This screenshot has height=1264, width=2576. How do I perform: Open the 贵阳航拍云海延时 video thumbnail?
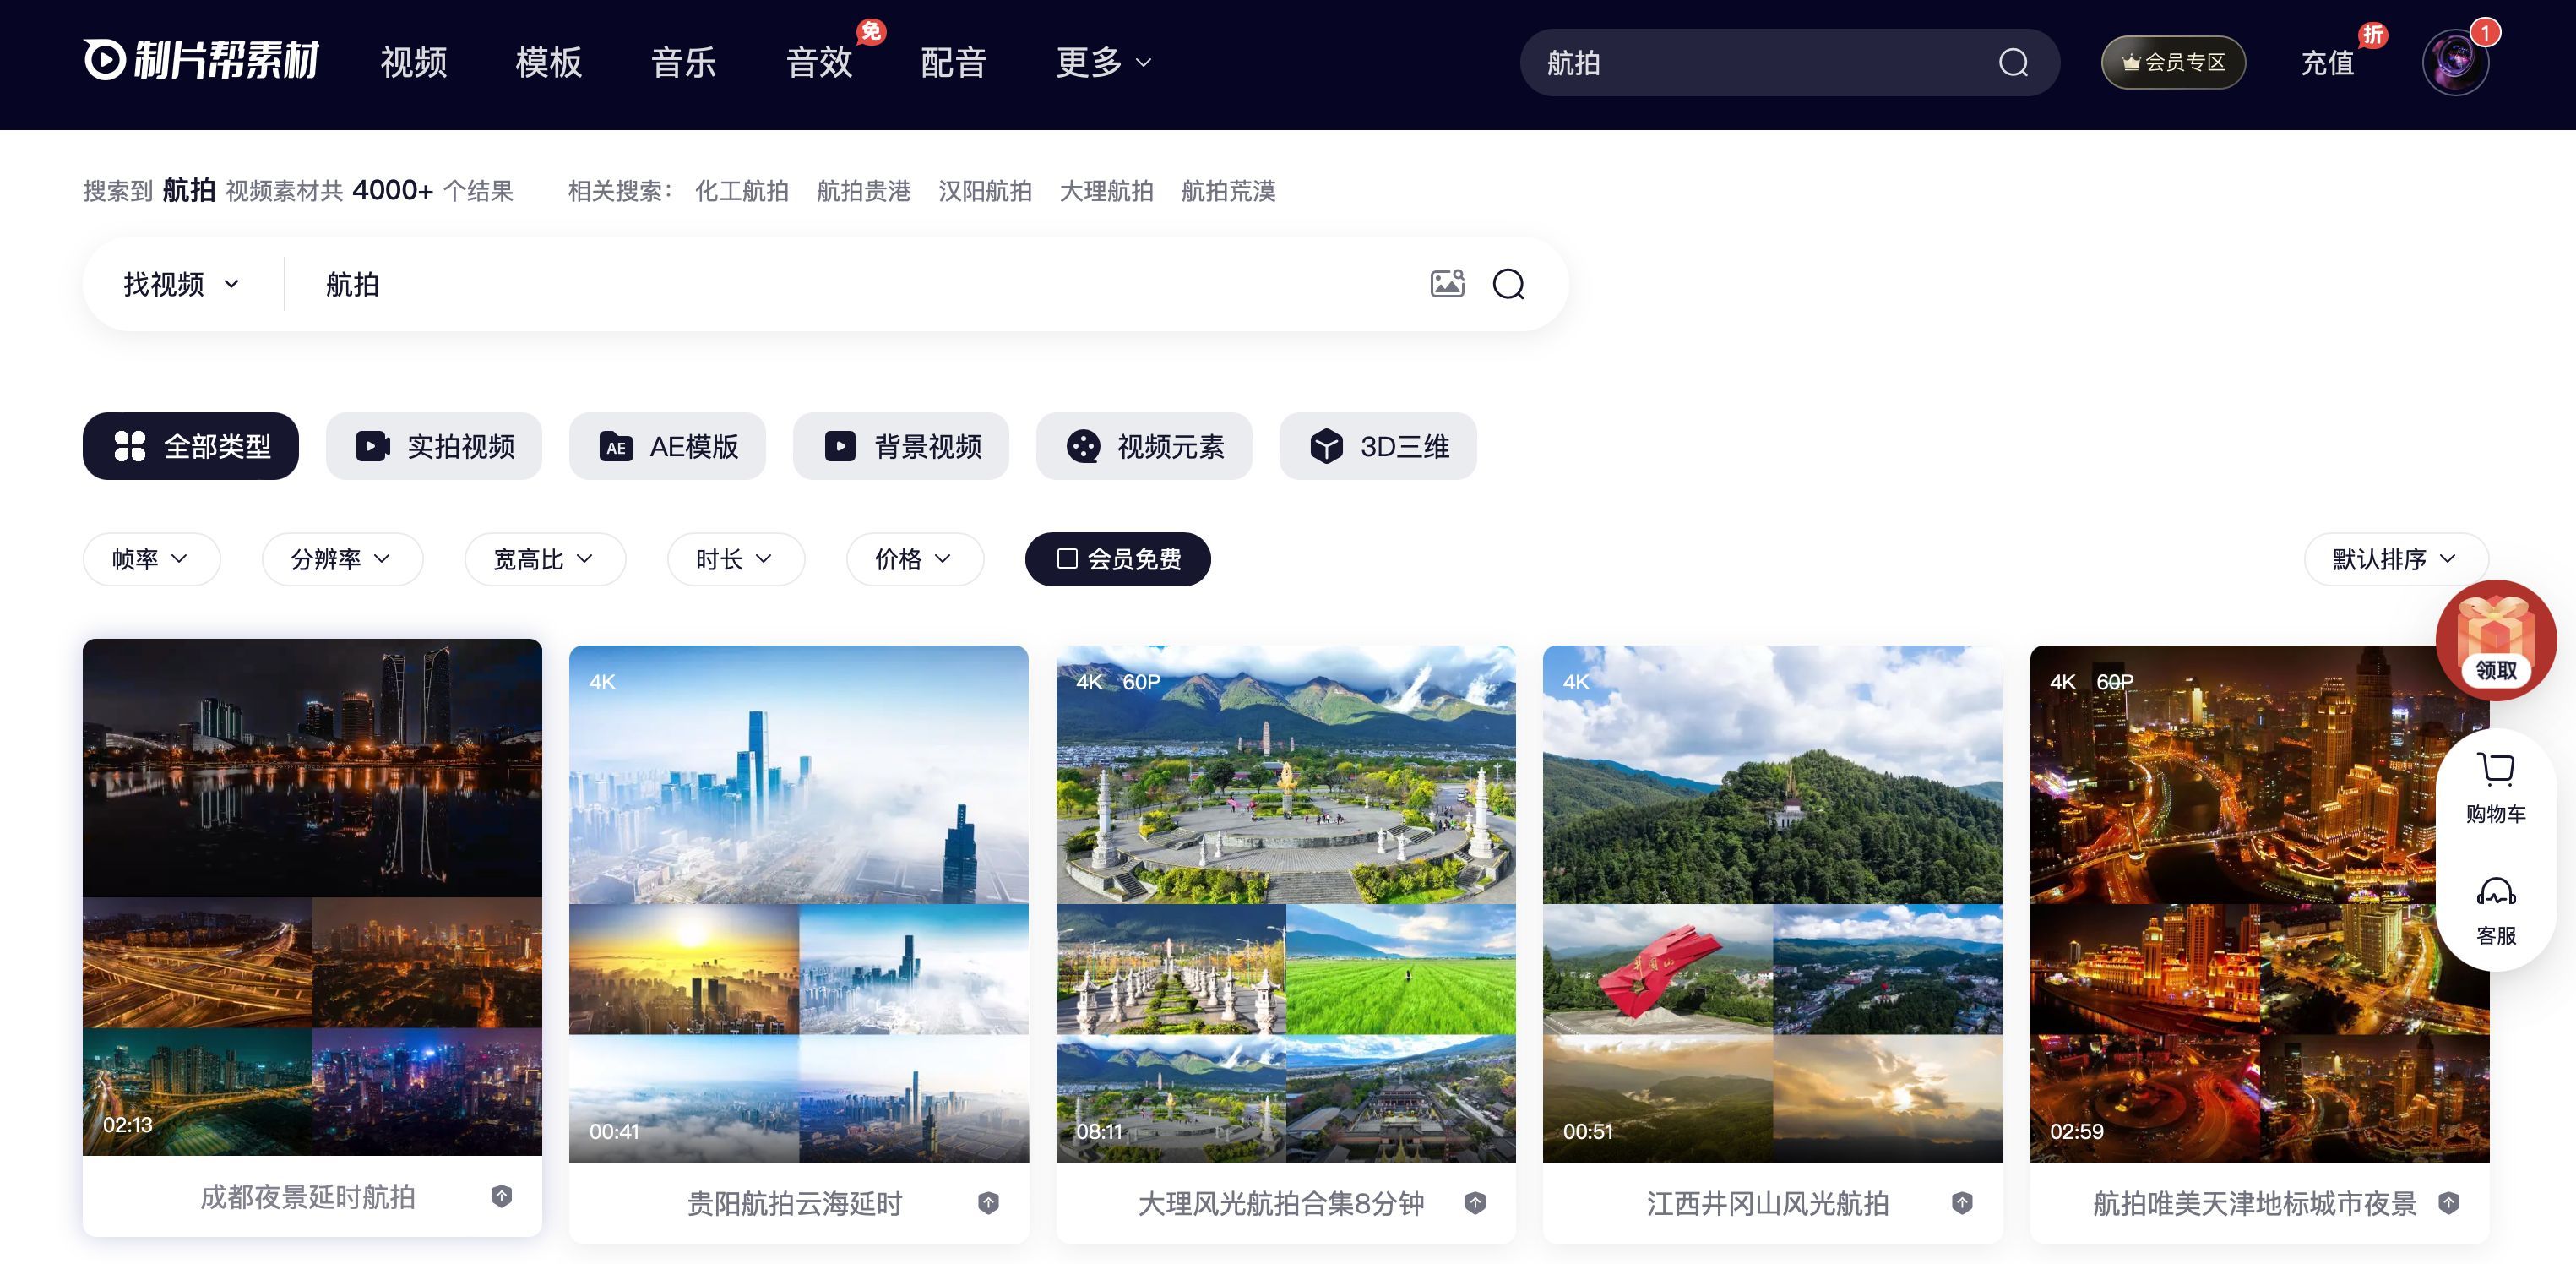point(798,902)
